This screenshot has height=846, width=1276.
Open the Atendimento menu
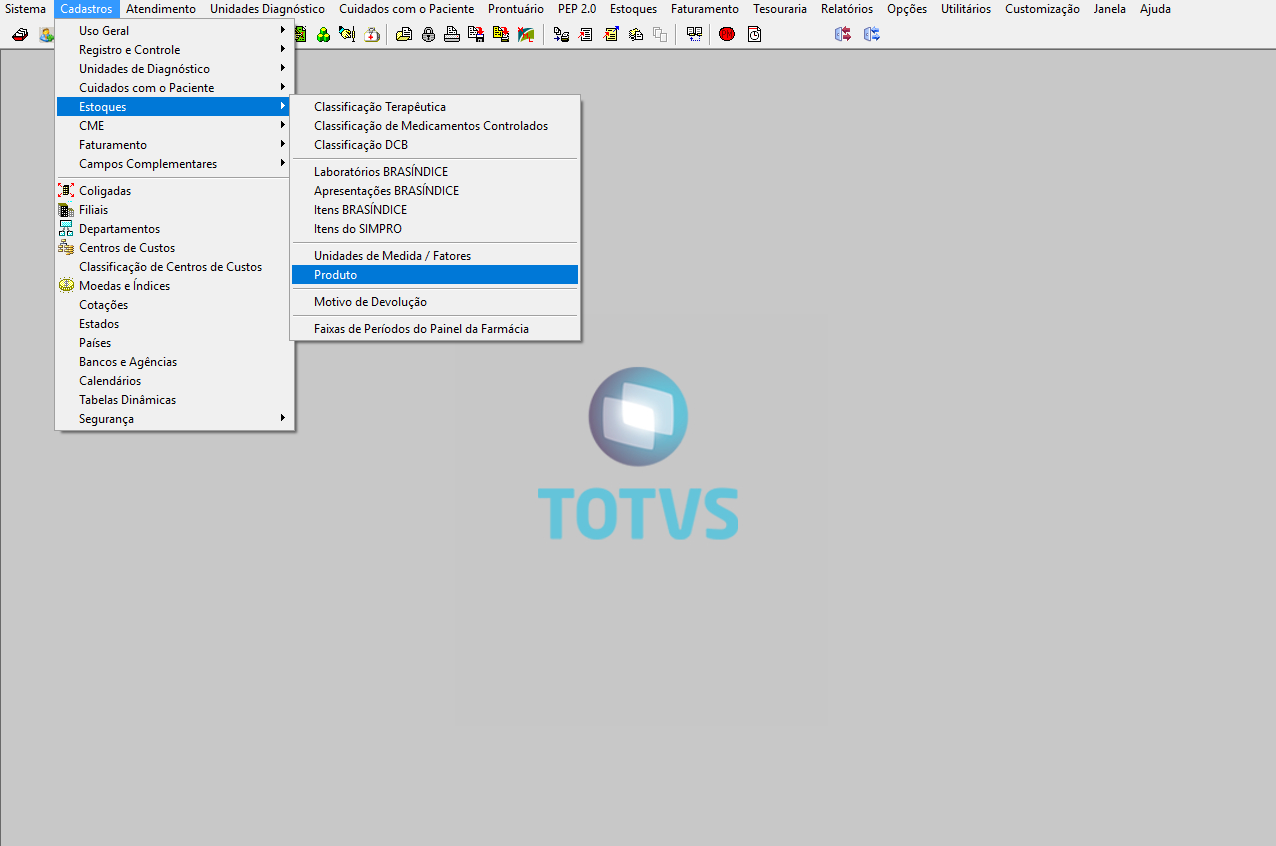(x=161, y=9)
